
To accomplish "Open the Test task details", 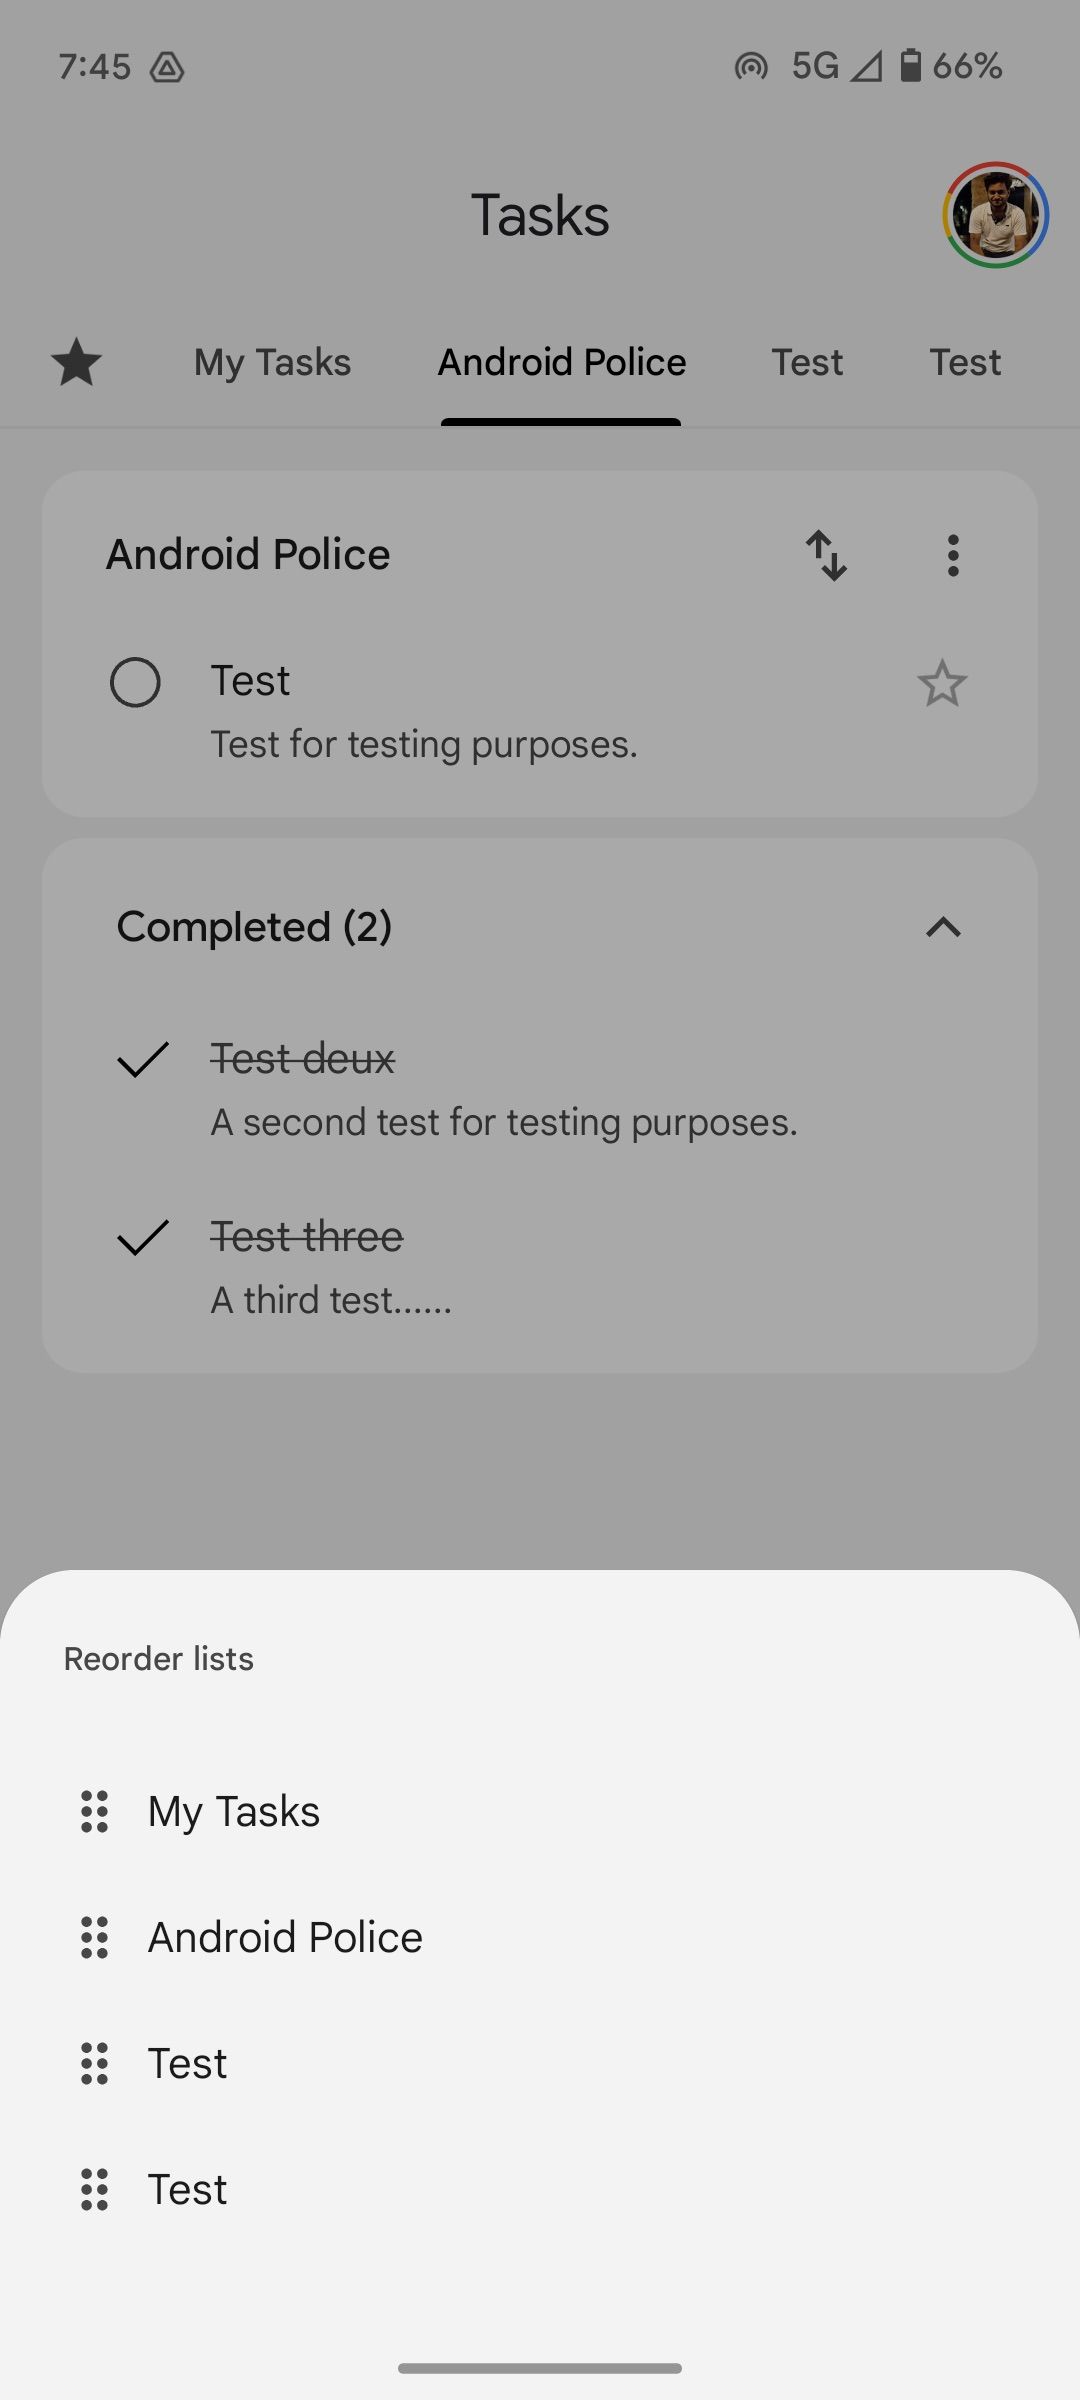I will coord(424,710).
